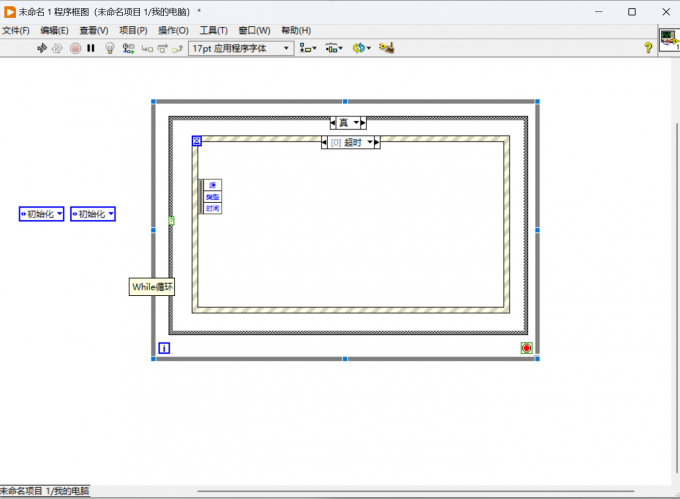Image resolution: width=680 pixels, height=499 pixels.
Task: Click the VI icon pane in top-right corner
Action: (670, 39)
